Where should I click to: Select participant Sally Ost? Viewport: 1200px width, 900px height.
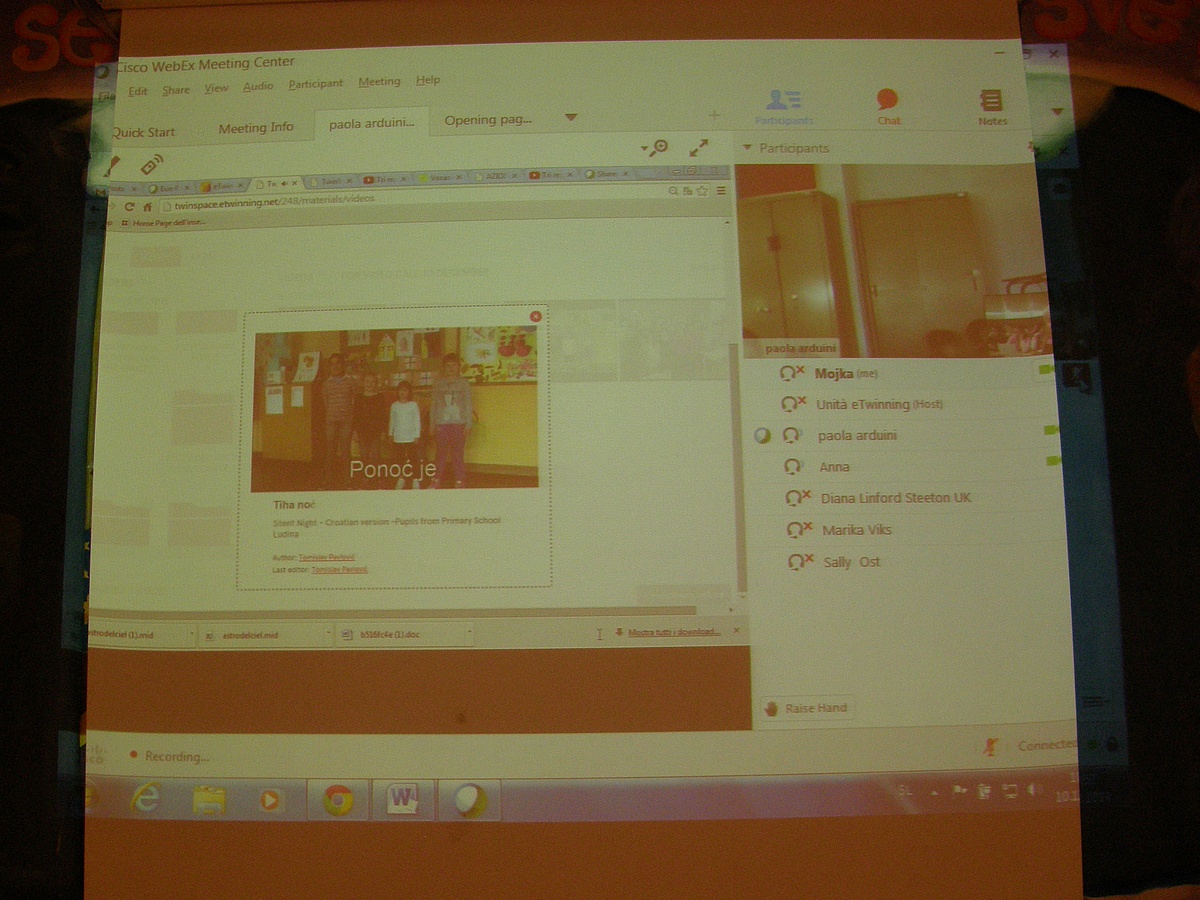click(x=852, y=561)
